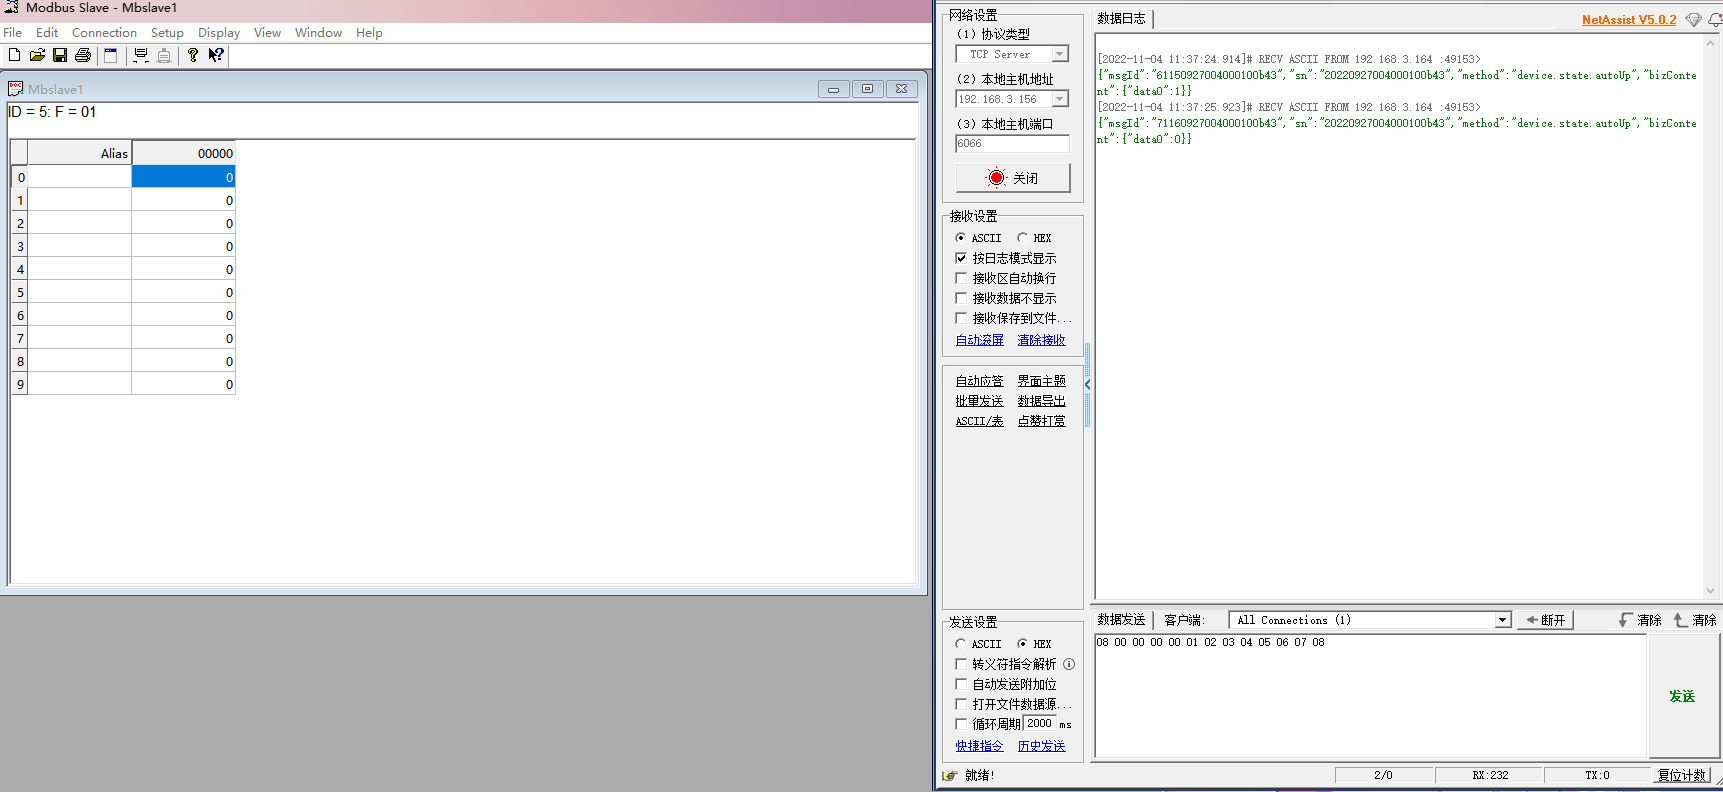Image resolution: width=1723 pixels, height=792 pixels.
Task: Click the data log vertical scrollbar down arrow
Action: 1710,591
